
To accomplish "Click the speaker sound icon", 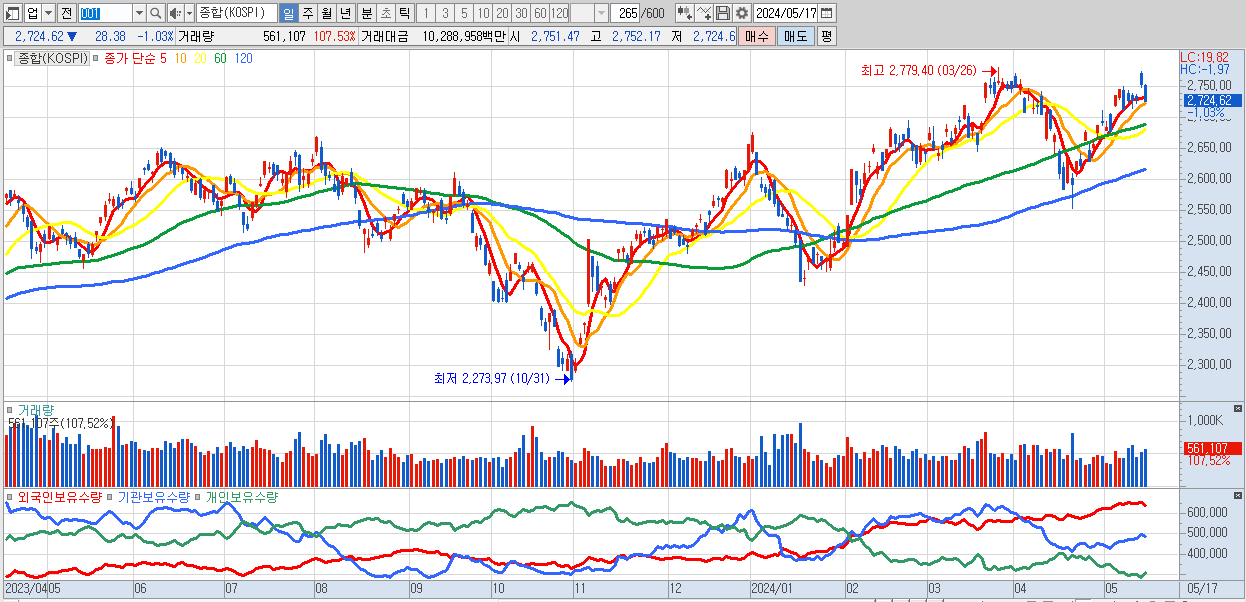I will click(x=175, y=13).
